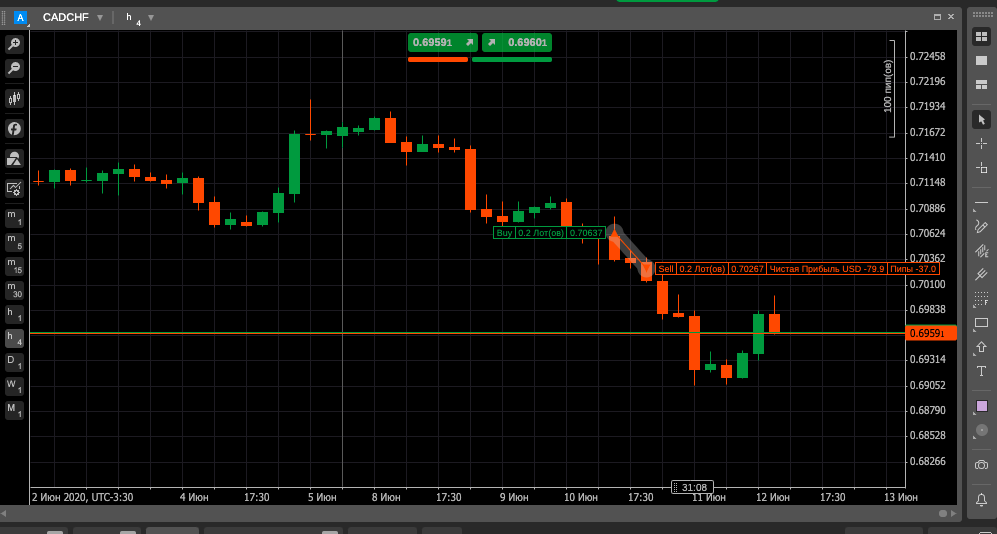Image resolution: width=997 pixels, height=534 pixels.
Task: Zoom in on the chart with the magnifier plus
Action: click(14, 44)
